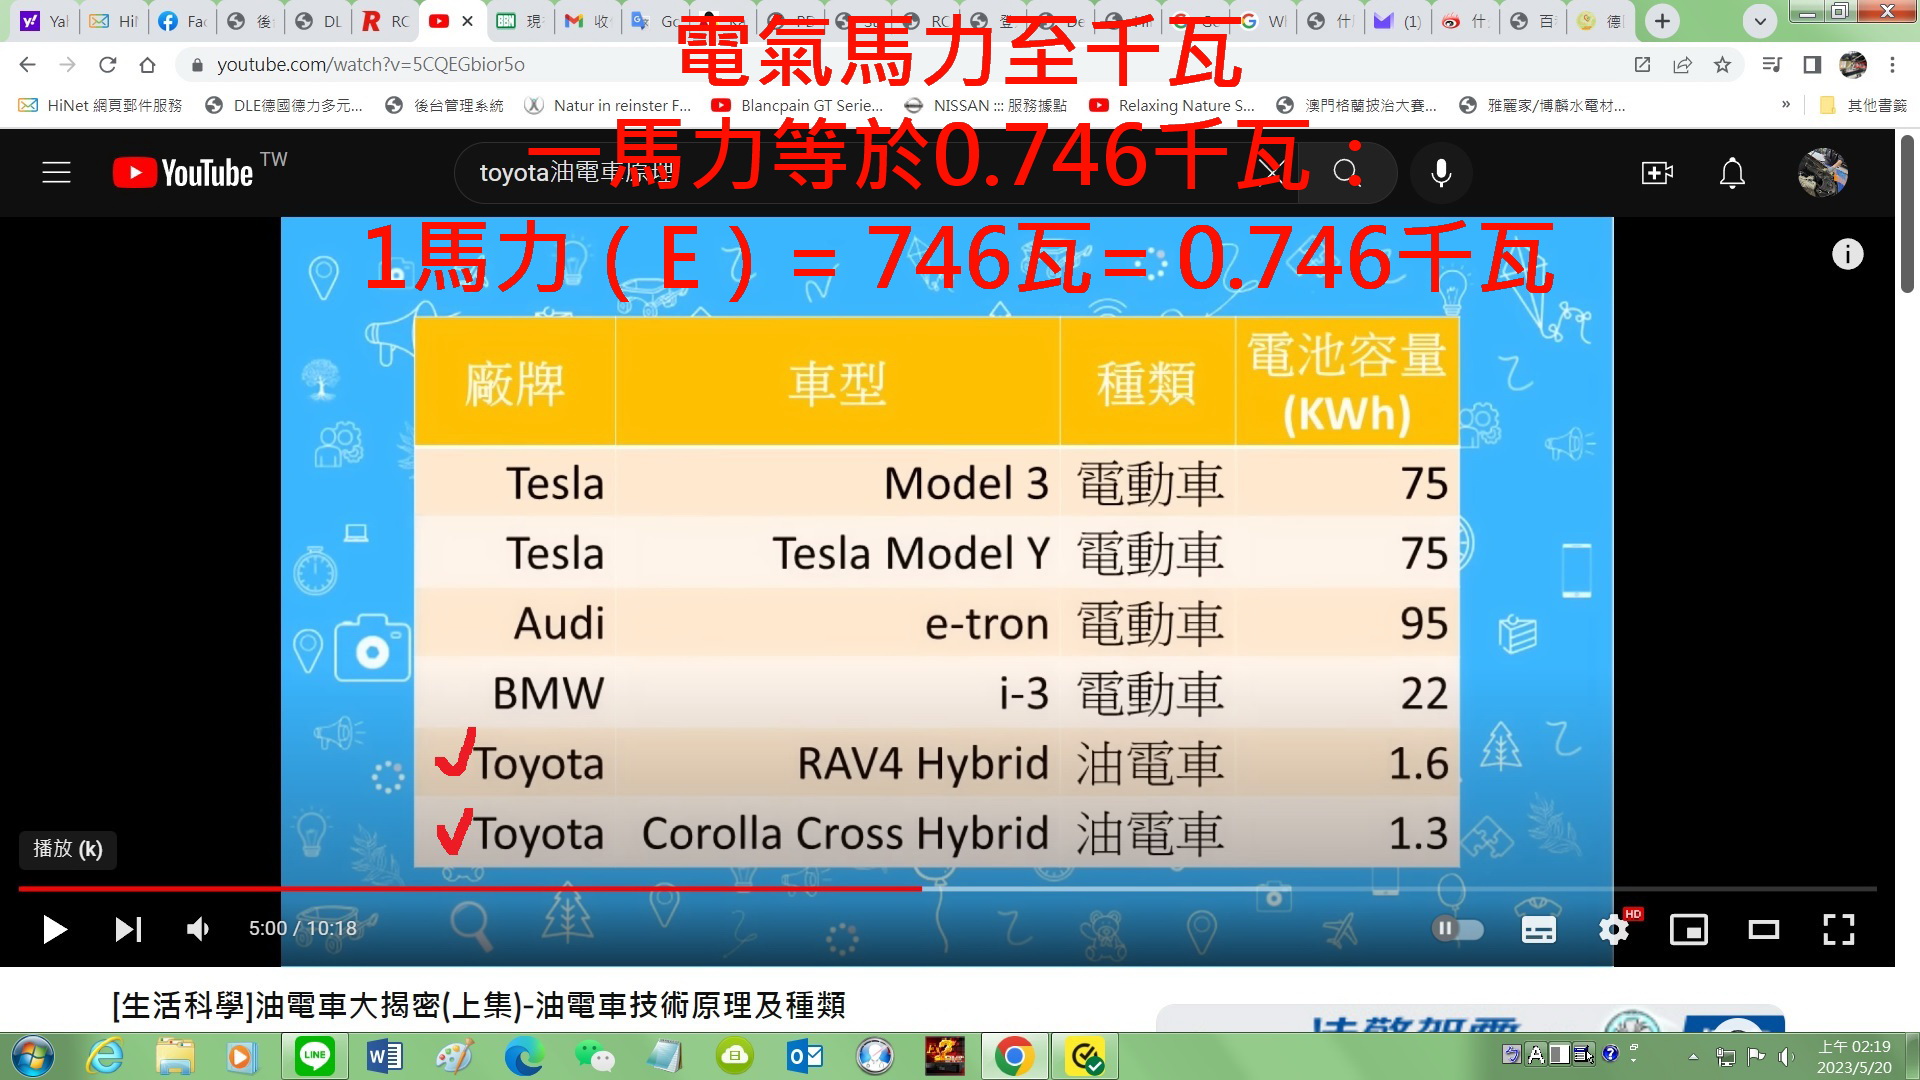This screenshot has height=1080, width=1920.
Task: Open the media tab controls icon
Action: (x=1772, y=65)
